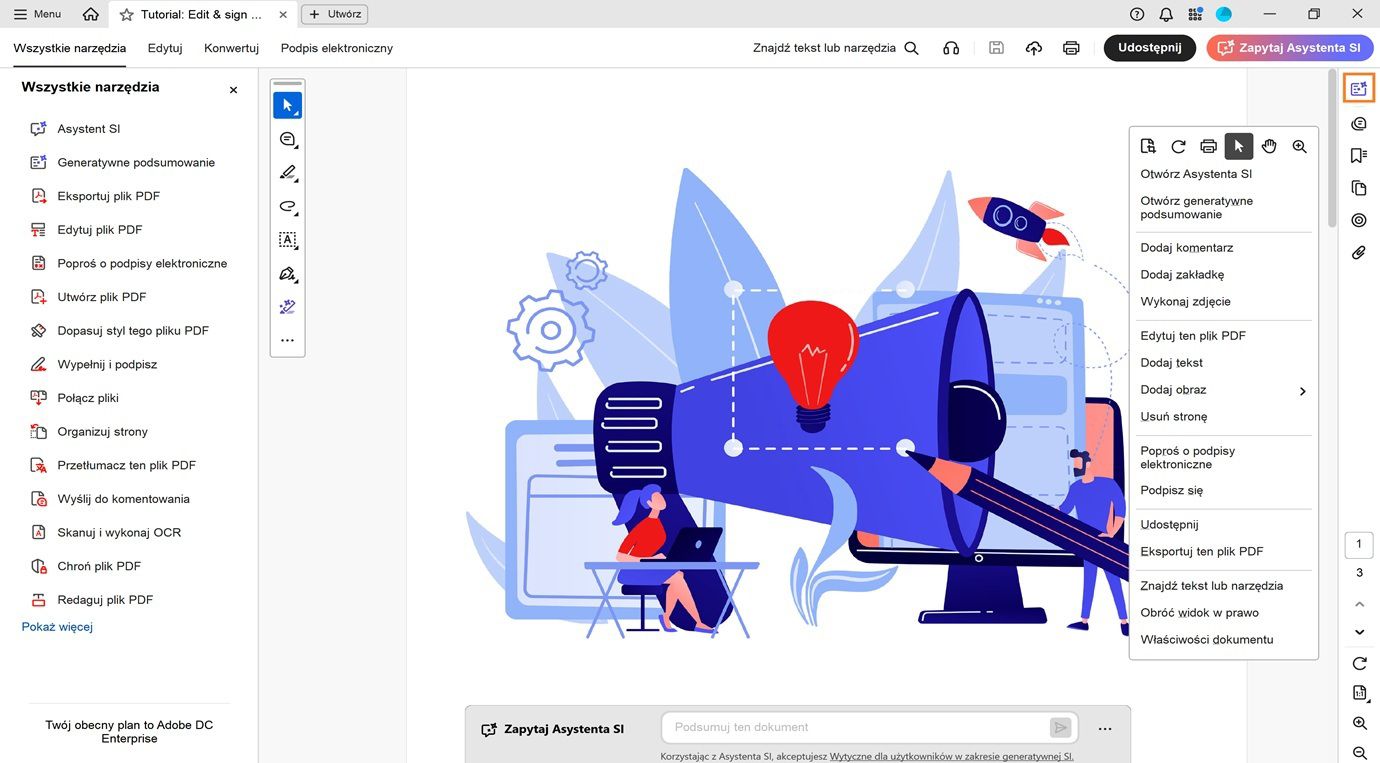Show the bookmarks panel from right rail
The width and height of the screenshot is (1380, 763).
1358,156
